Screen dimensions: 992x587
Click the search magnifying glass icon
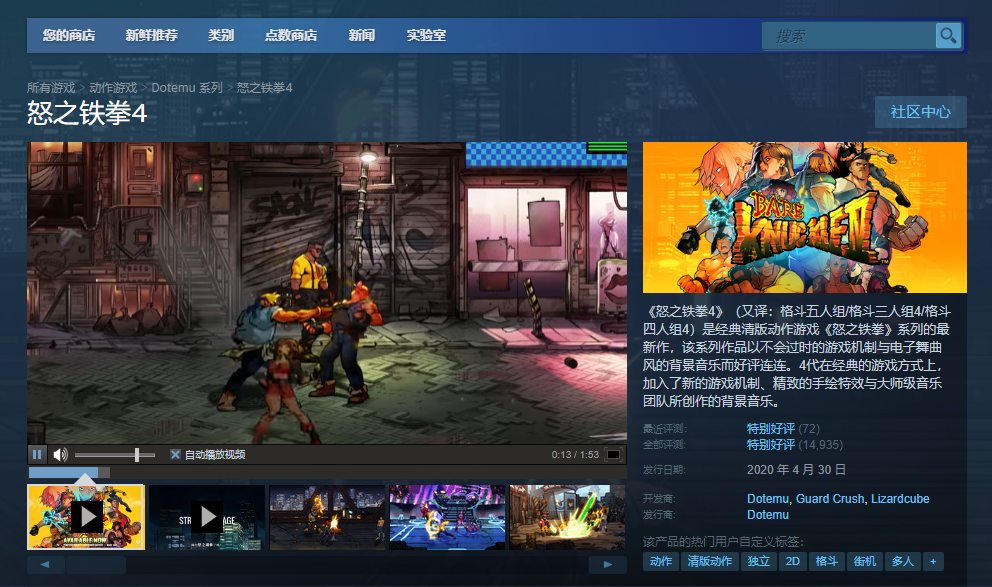tap(947, 35)
